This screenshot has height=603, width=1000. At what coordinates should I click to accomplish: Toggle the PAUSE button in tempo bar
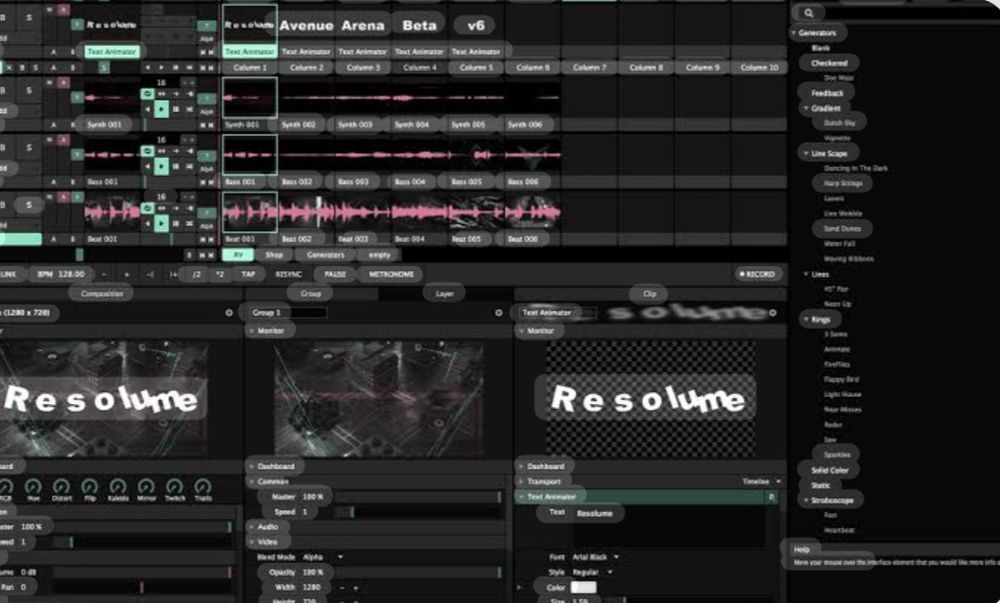click(335, 274)
